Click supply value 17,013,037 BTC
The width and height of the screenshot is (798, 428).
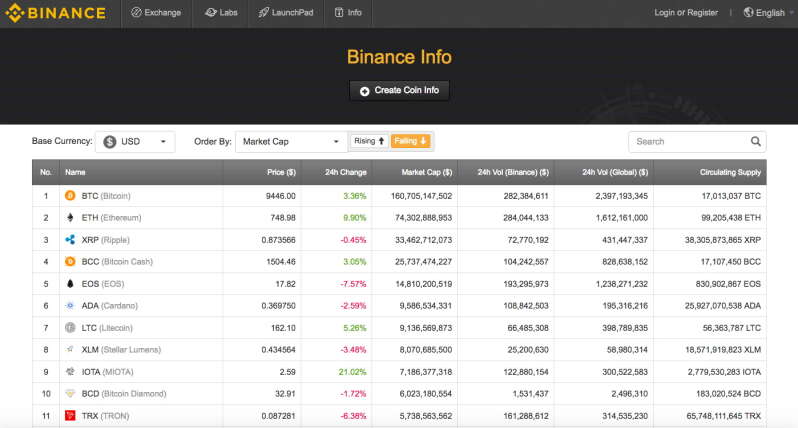click(731, 196)
